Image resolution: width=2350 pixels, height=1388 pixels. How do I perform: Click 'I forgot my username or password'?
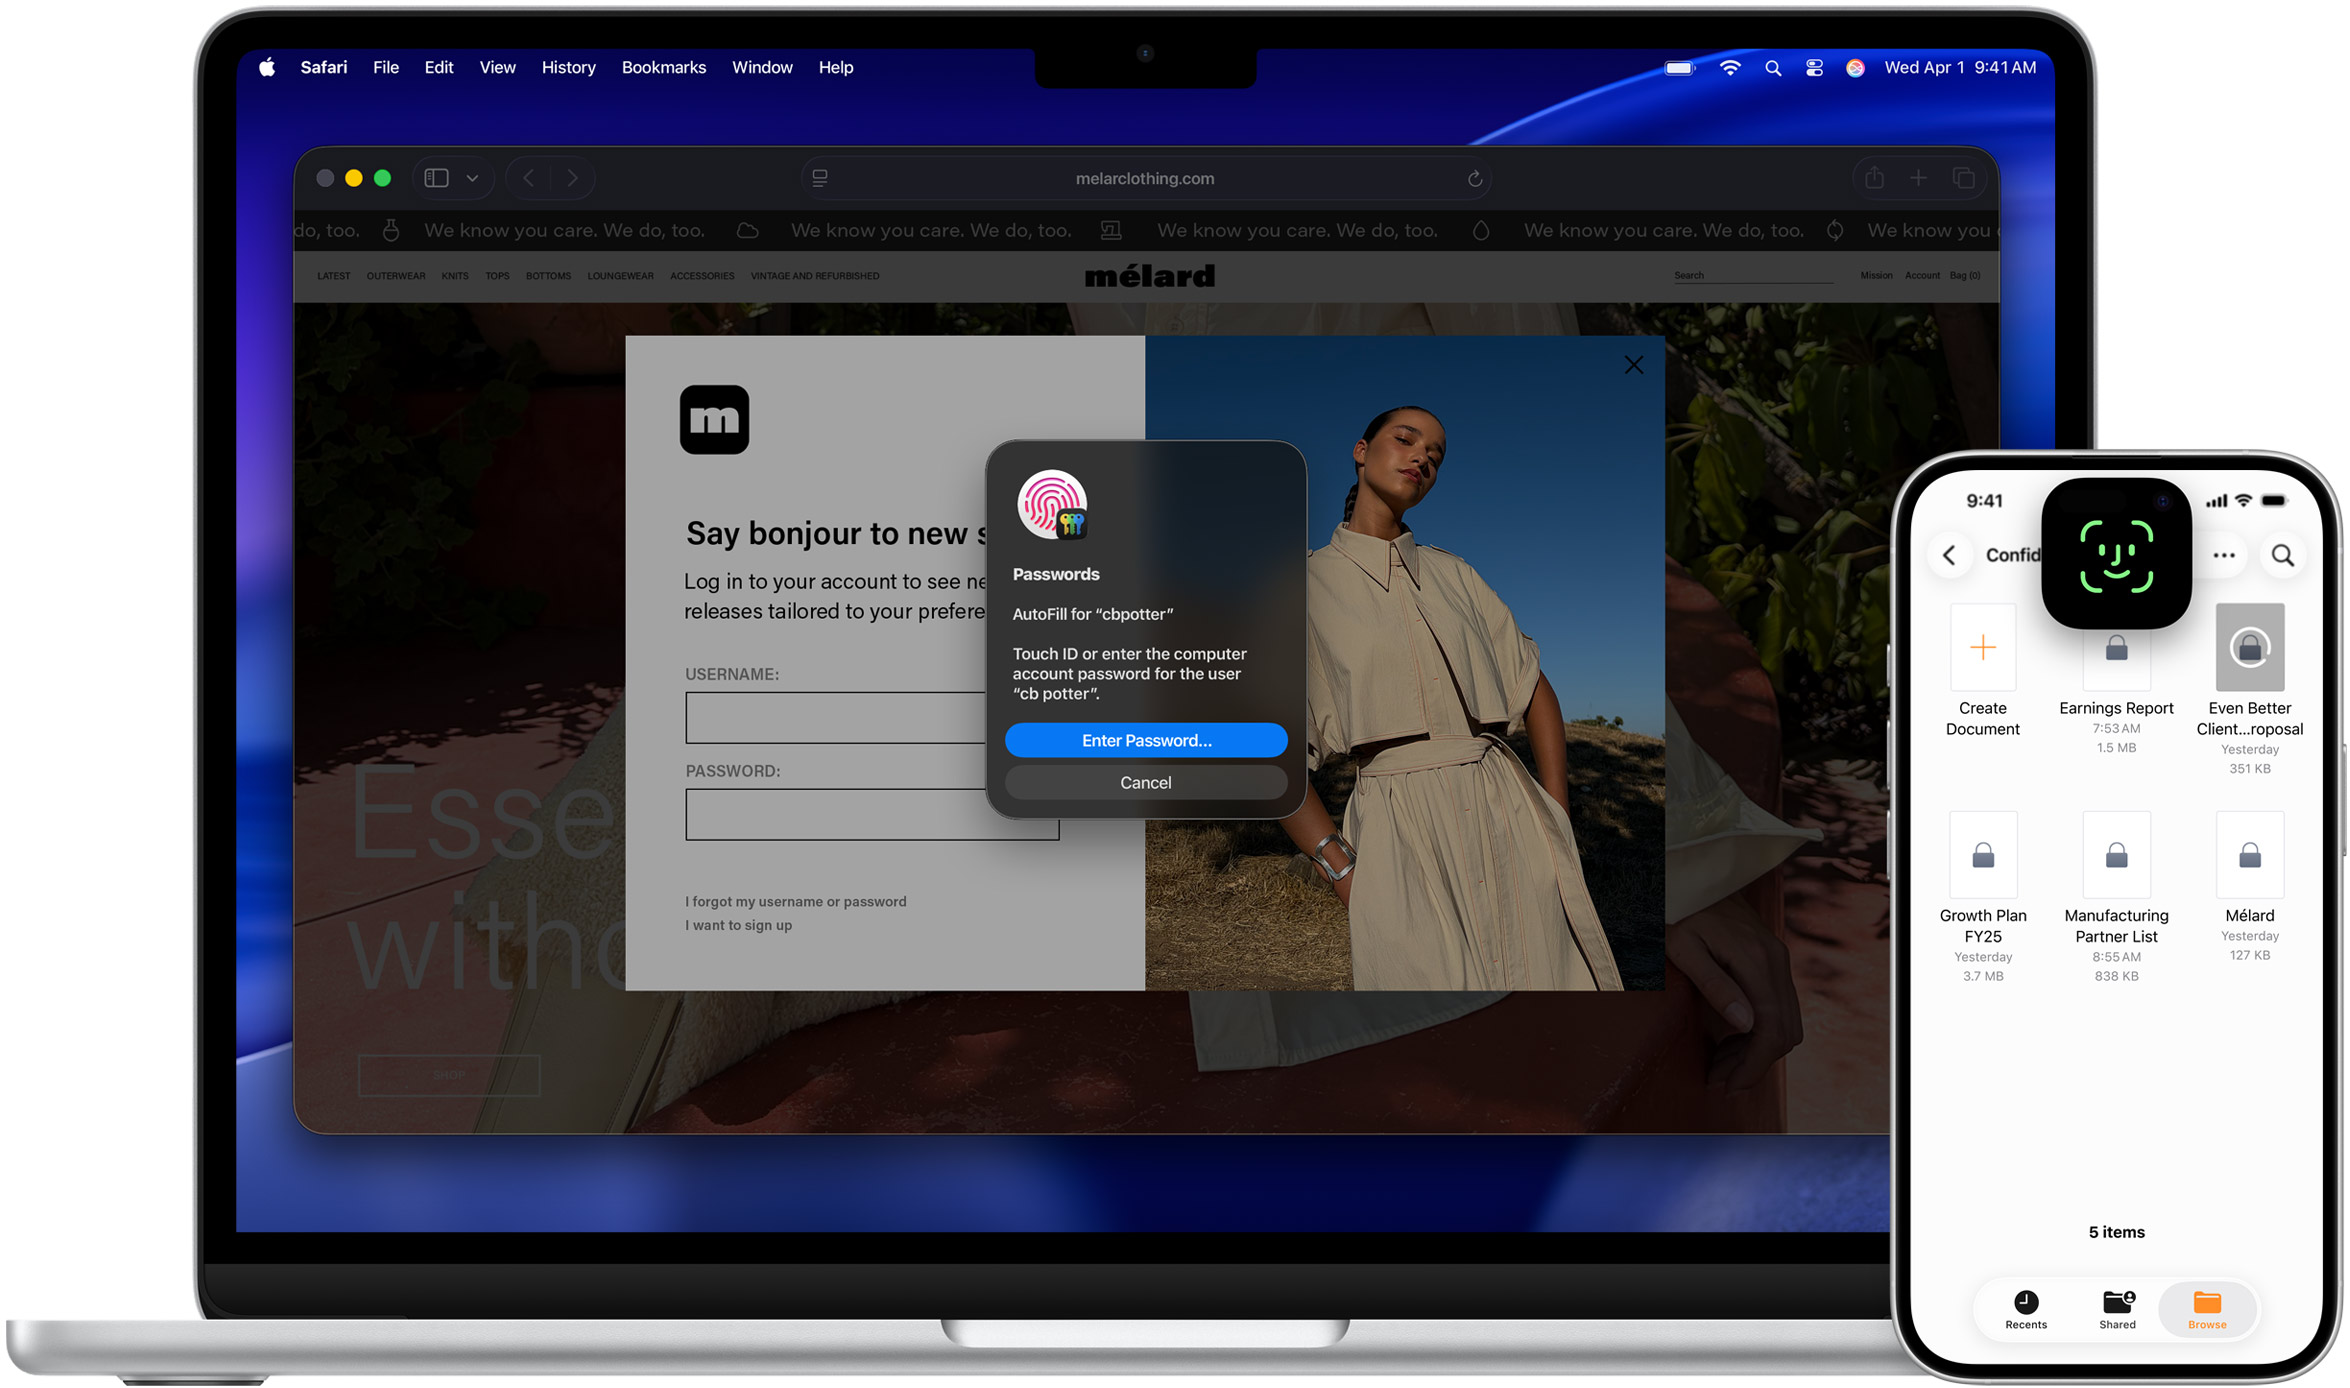coord(796,901)
